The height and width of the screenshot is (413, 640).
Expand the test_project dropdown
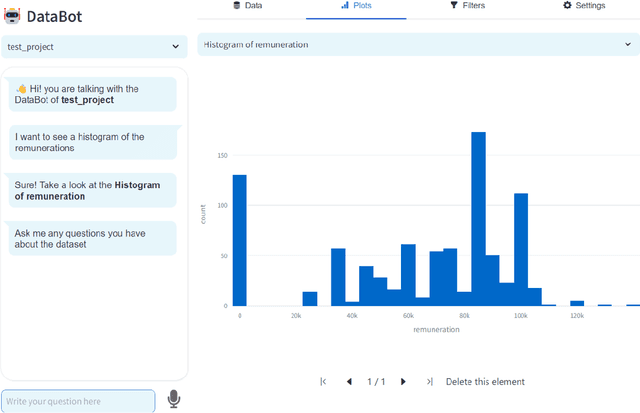point(94,46)
